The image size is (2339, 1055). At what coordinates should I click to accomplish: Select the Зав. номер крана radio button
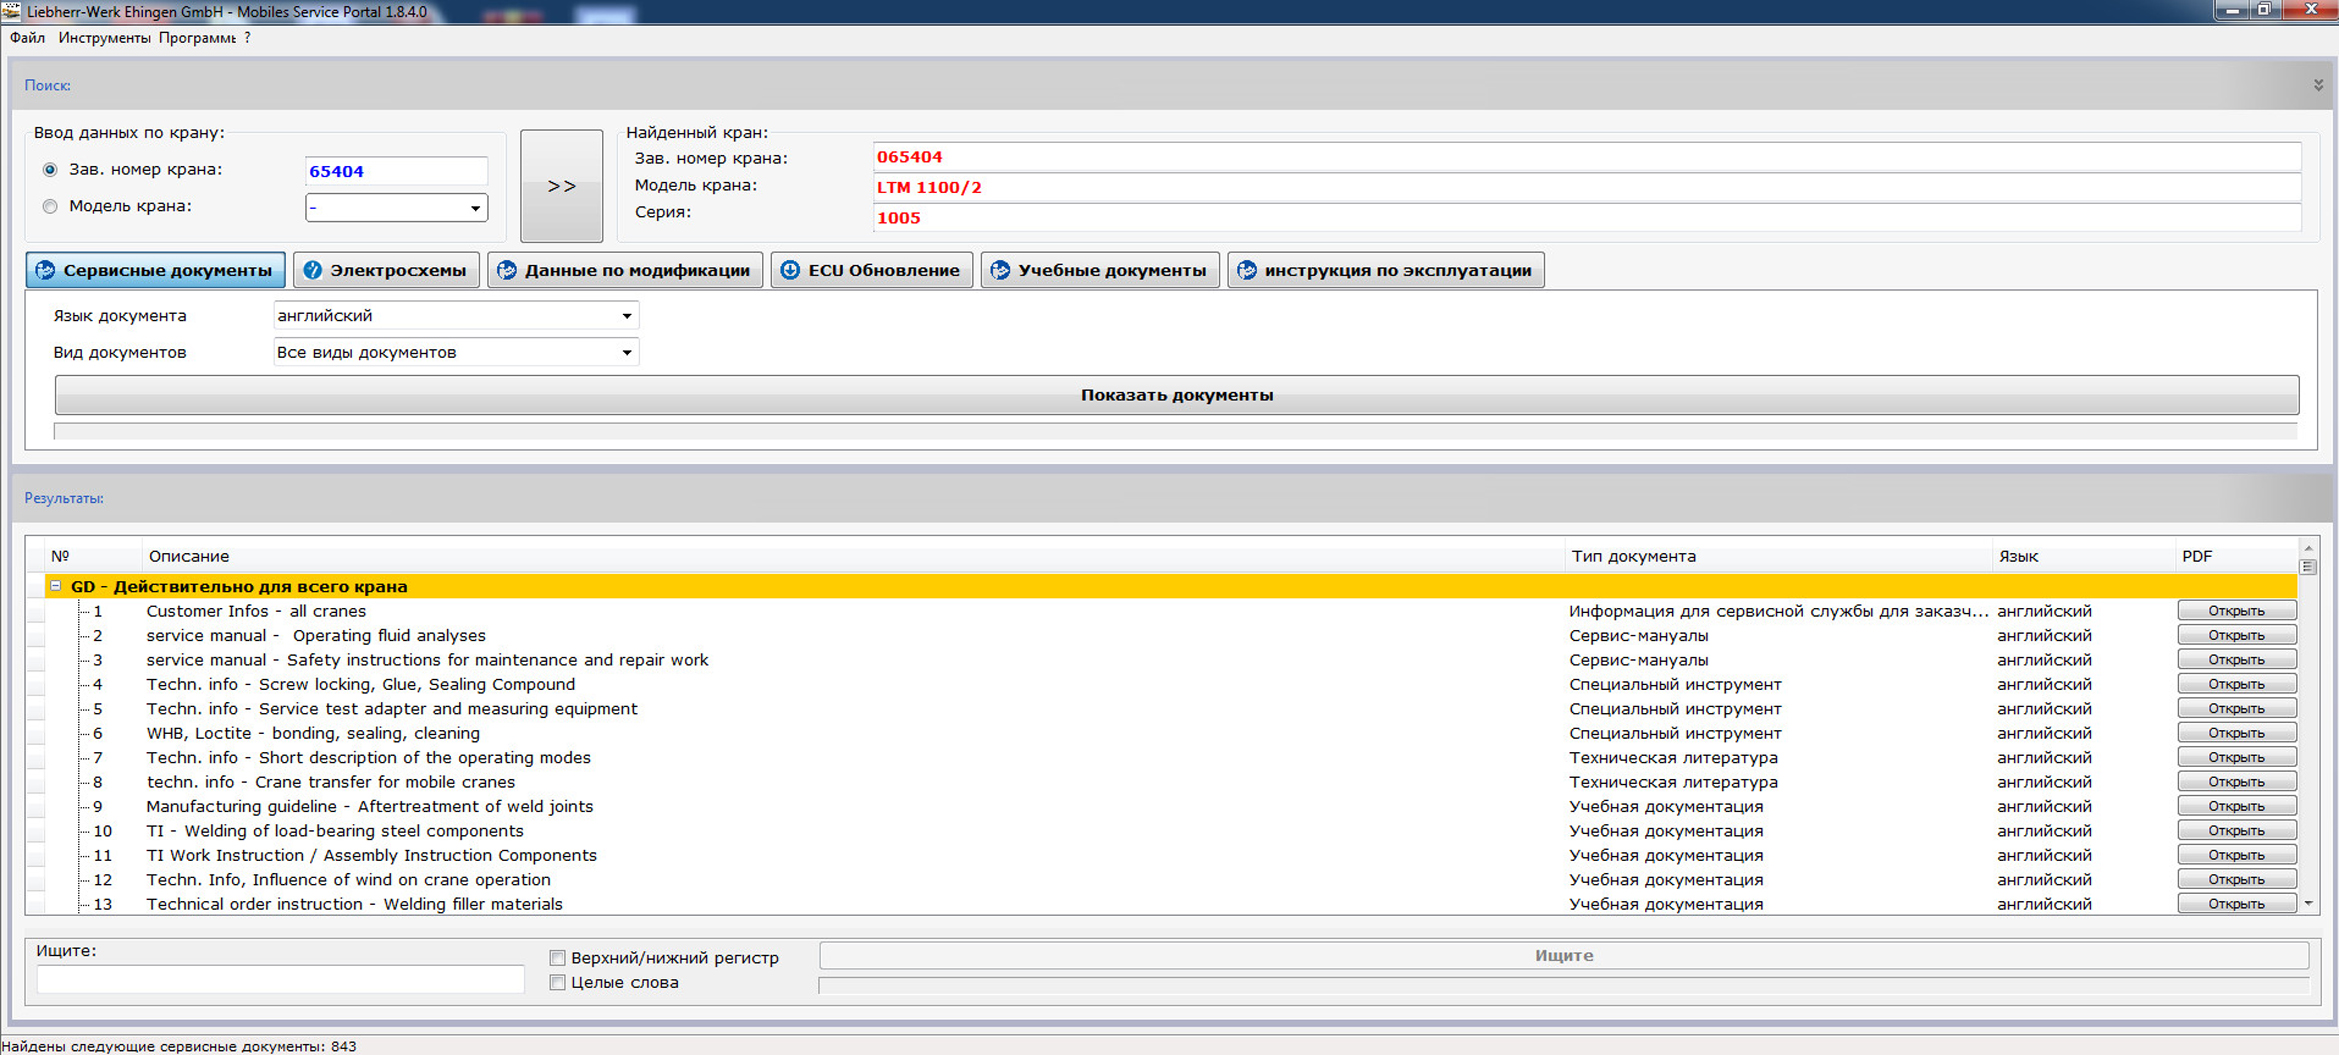coord(50,170)
